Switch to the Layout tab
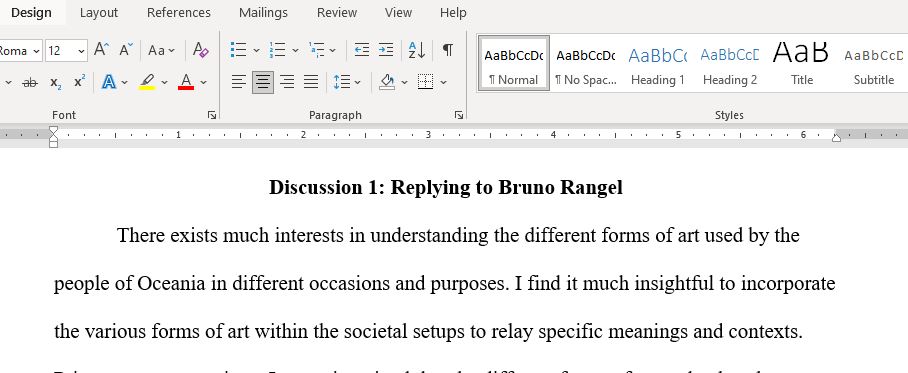Viewport: 908px width, 373px height. click(x=99, y=12)
